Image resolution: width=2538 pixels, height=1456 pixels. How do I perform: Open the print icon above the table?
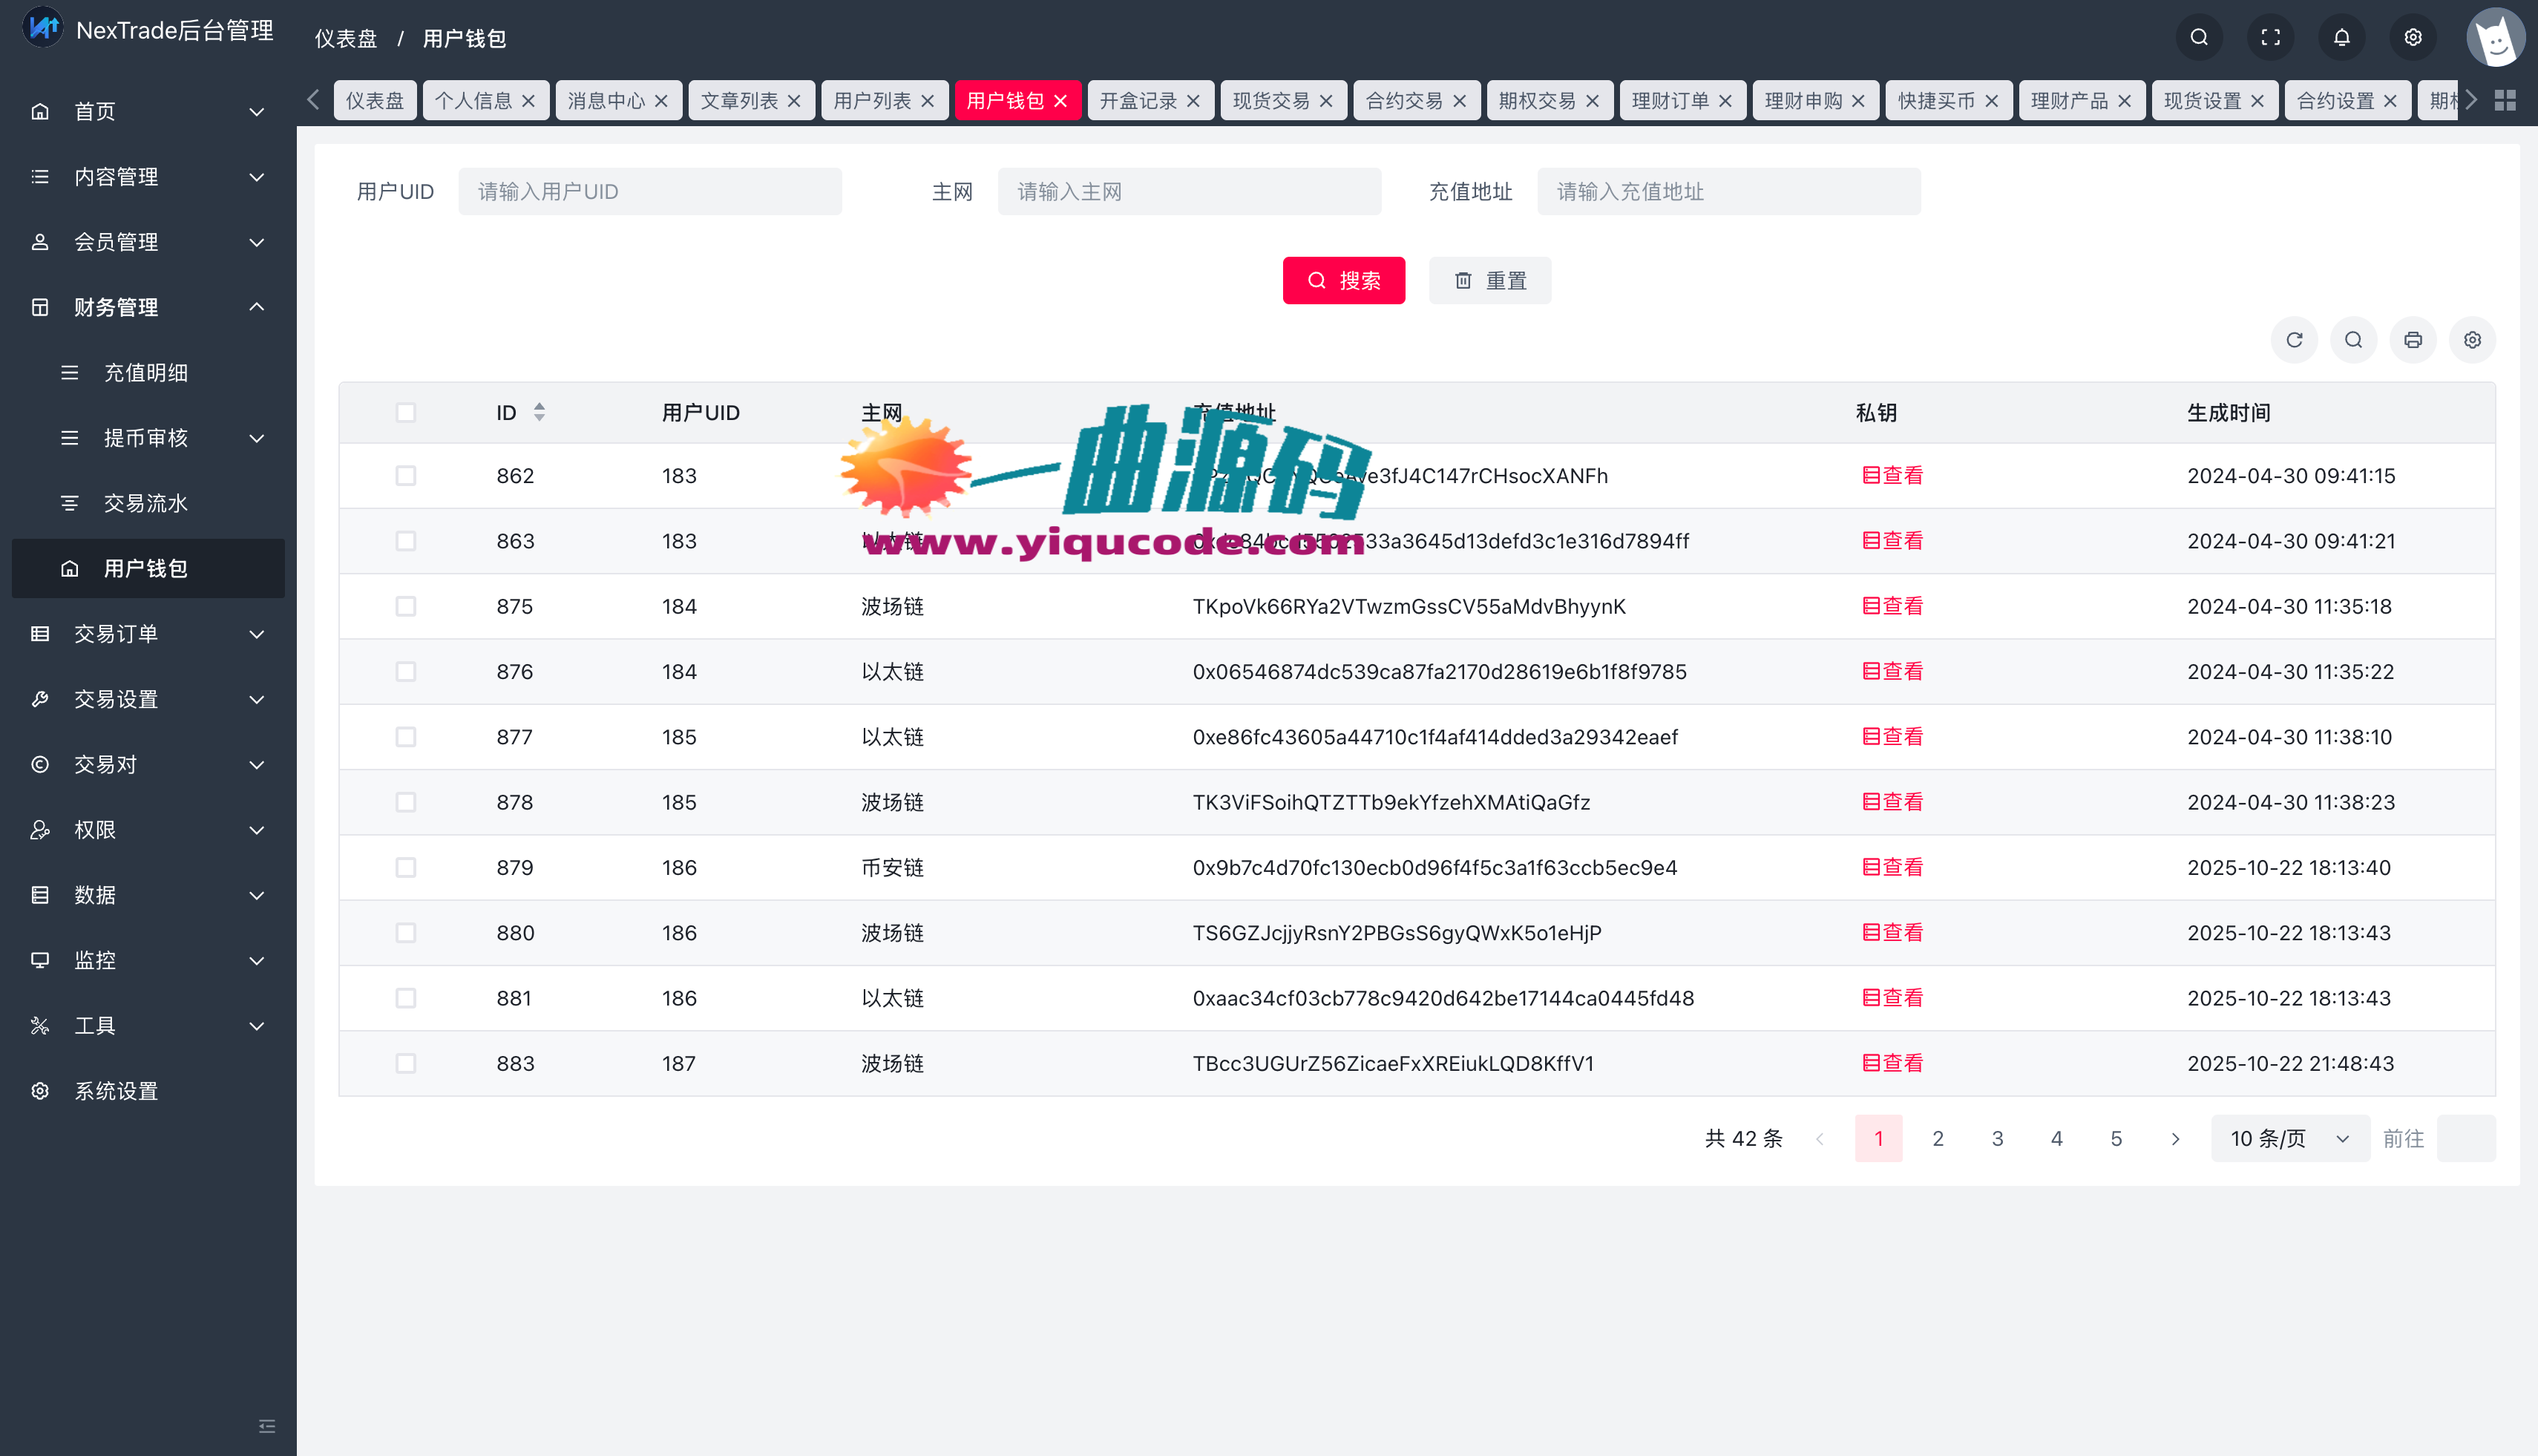pos(2412,339)
